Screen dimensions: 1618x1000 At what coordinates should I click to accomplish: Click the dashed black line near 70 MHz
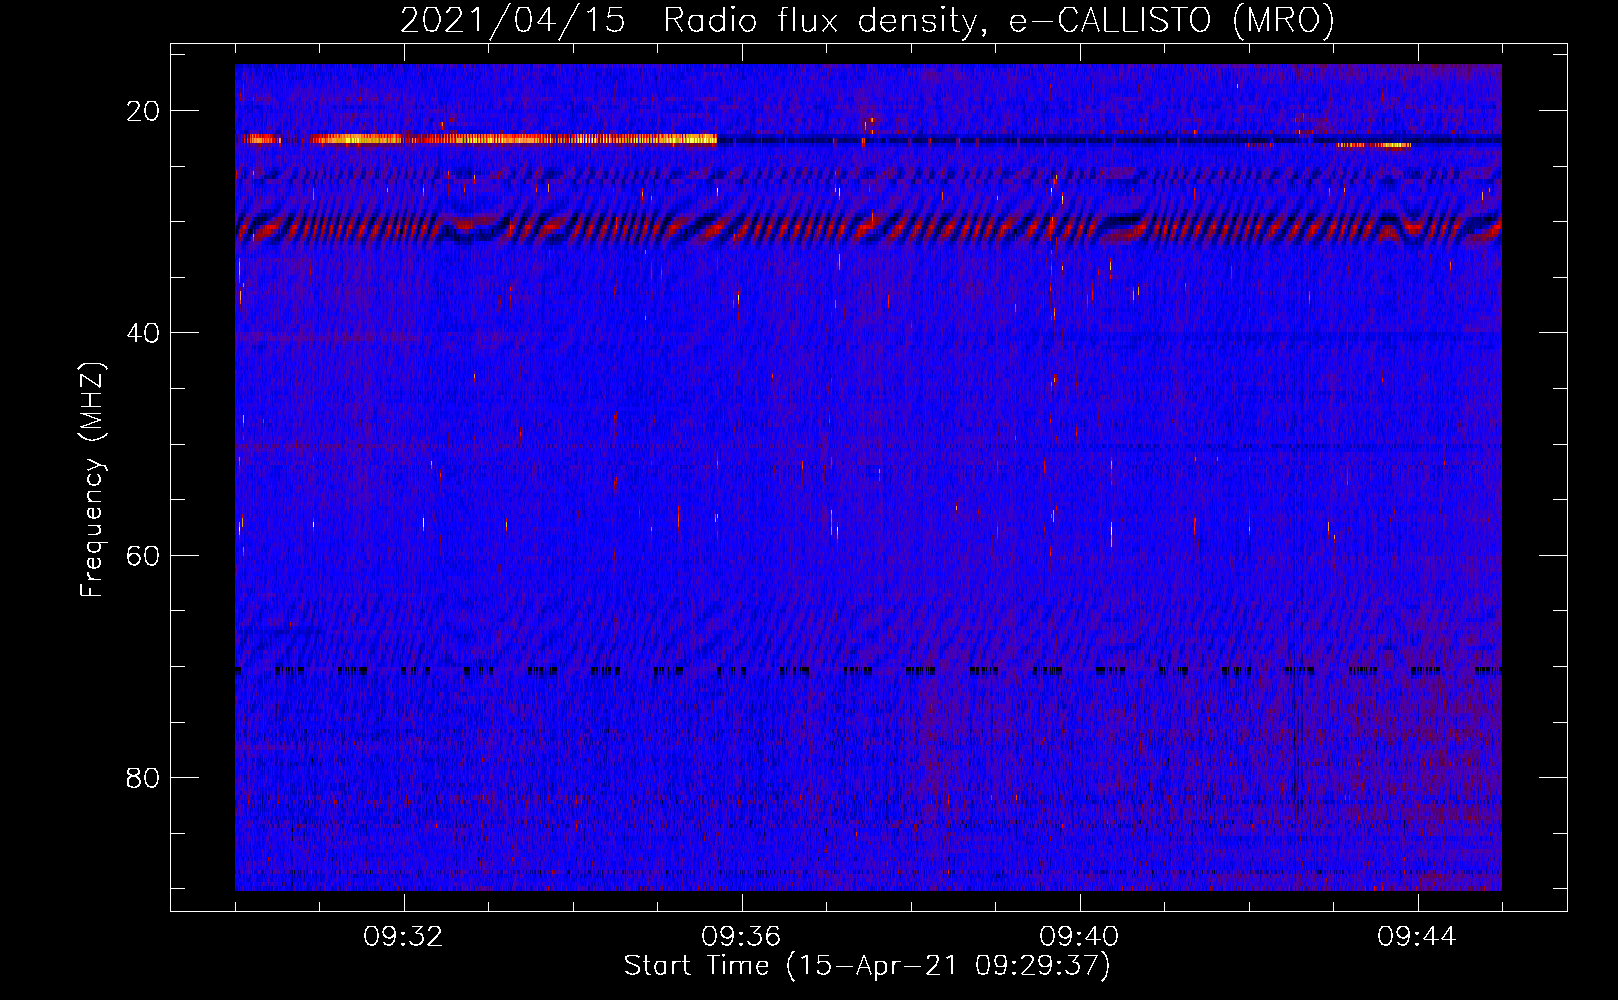[x=868, y=670]
